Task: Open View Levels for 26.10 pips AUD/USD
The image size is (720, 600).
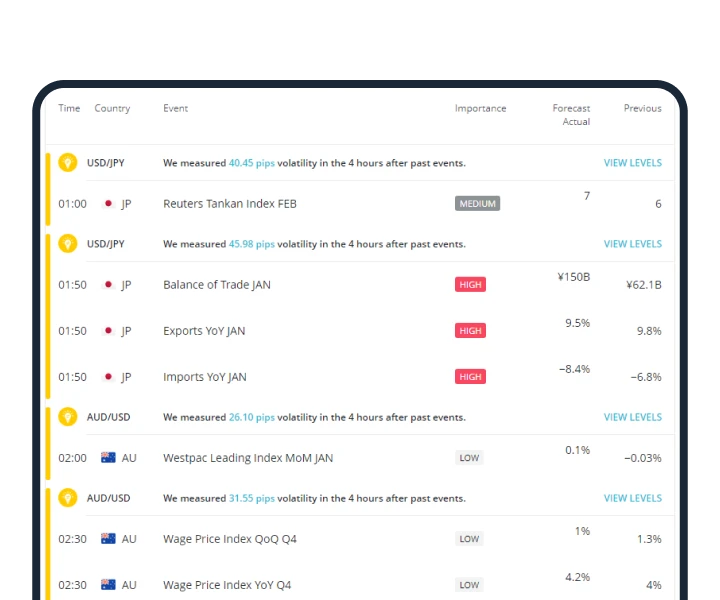Action: coord(632,417)
